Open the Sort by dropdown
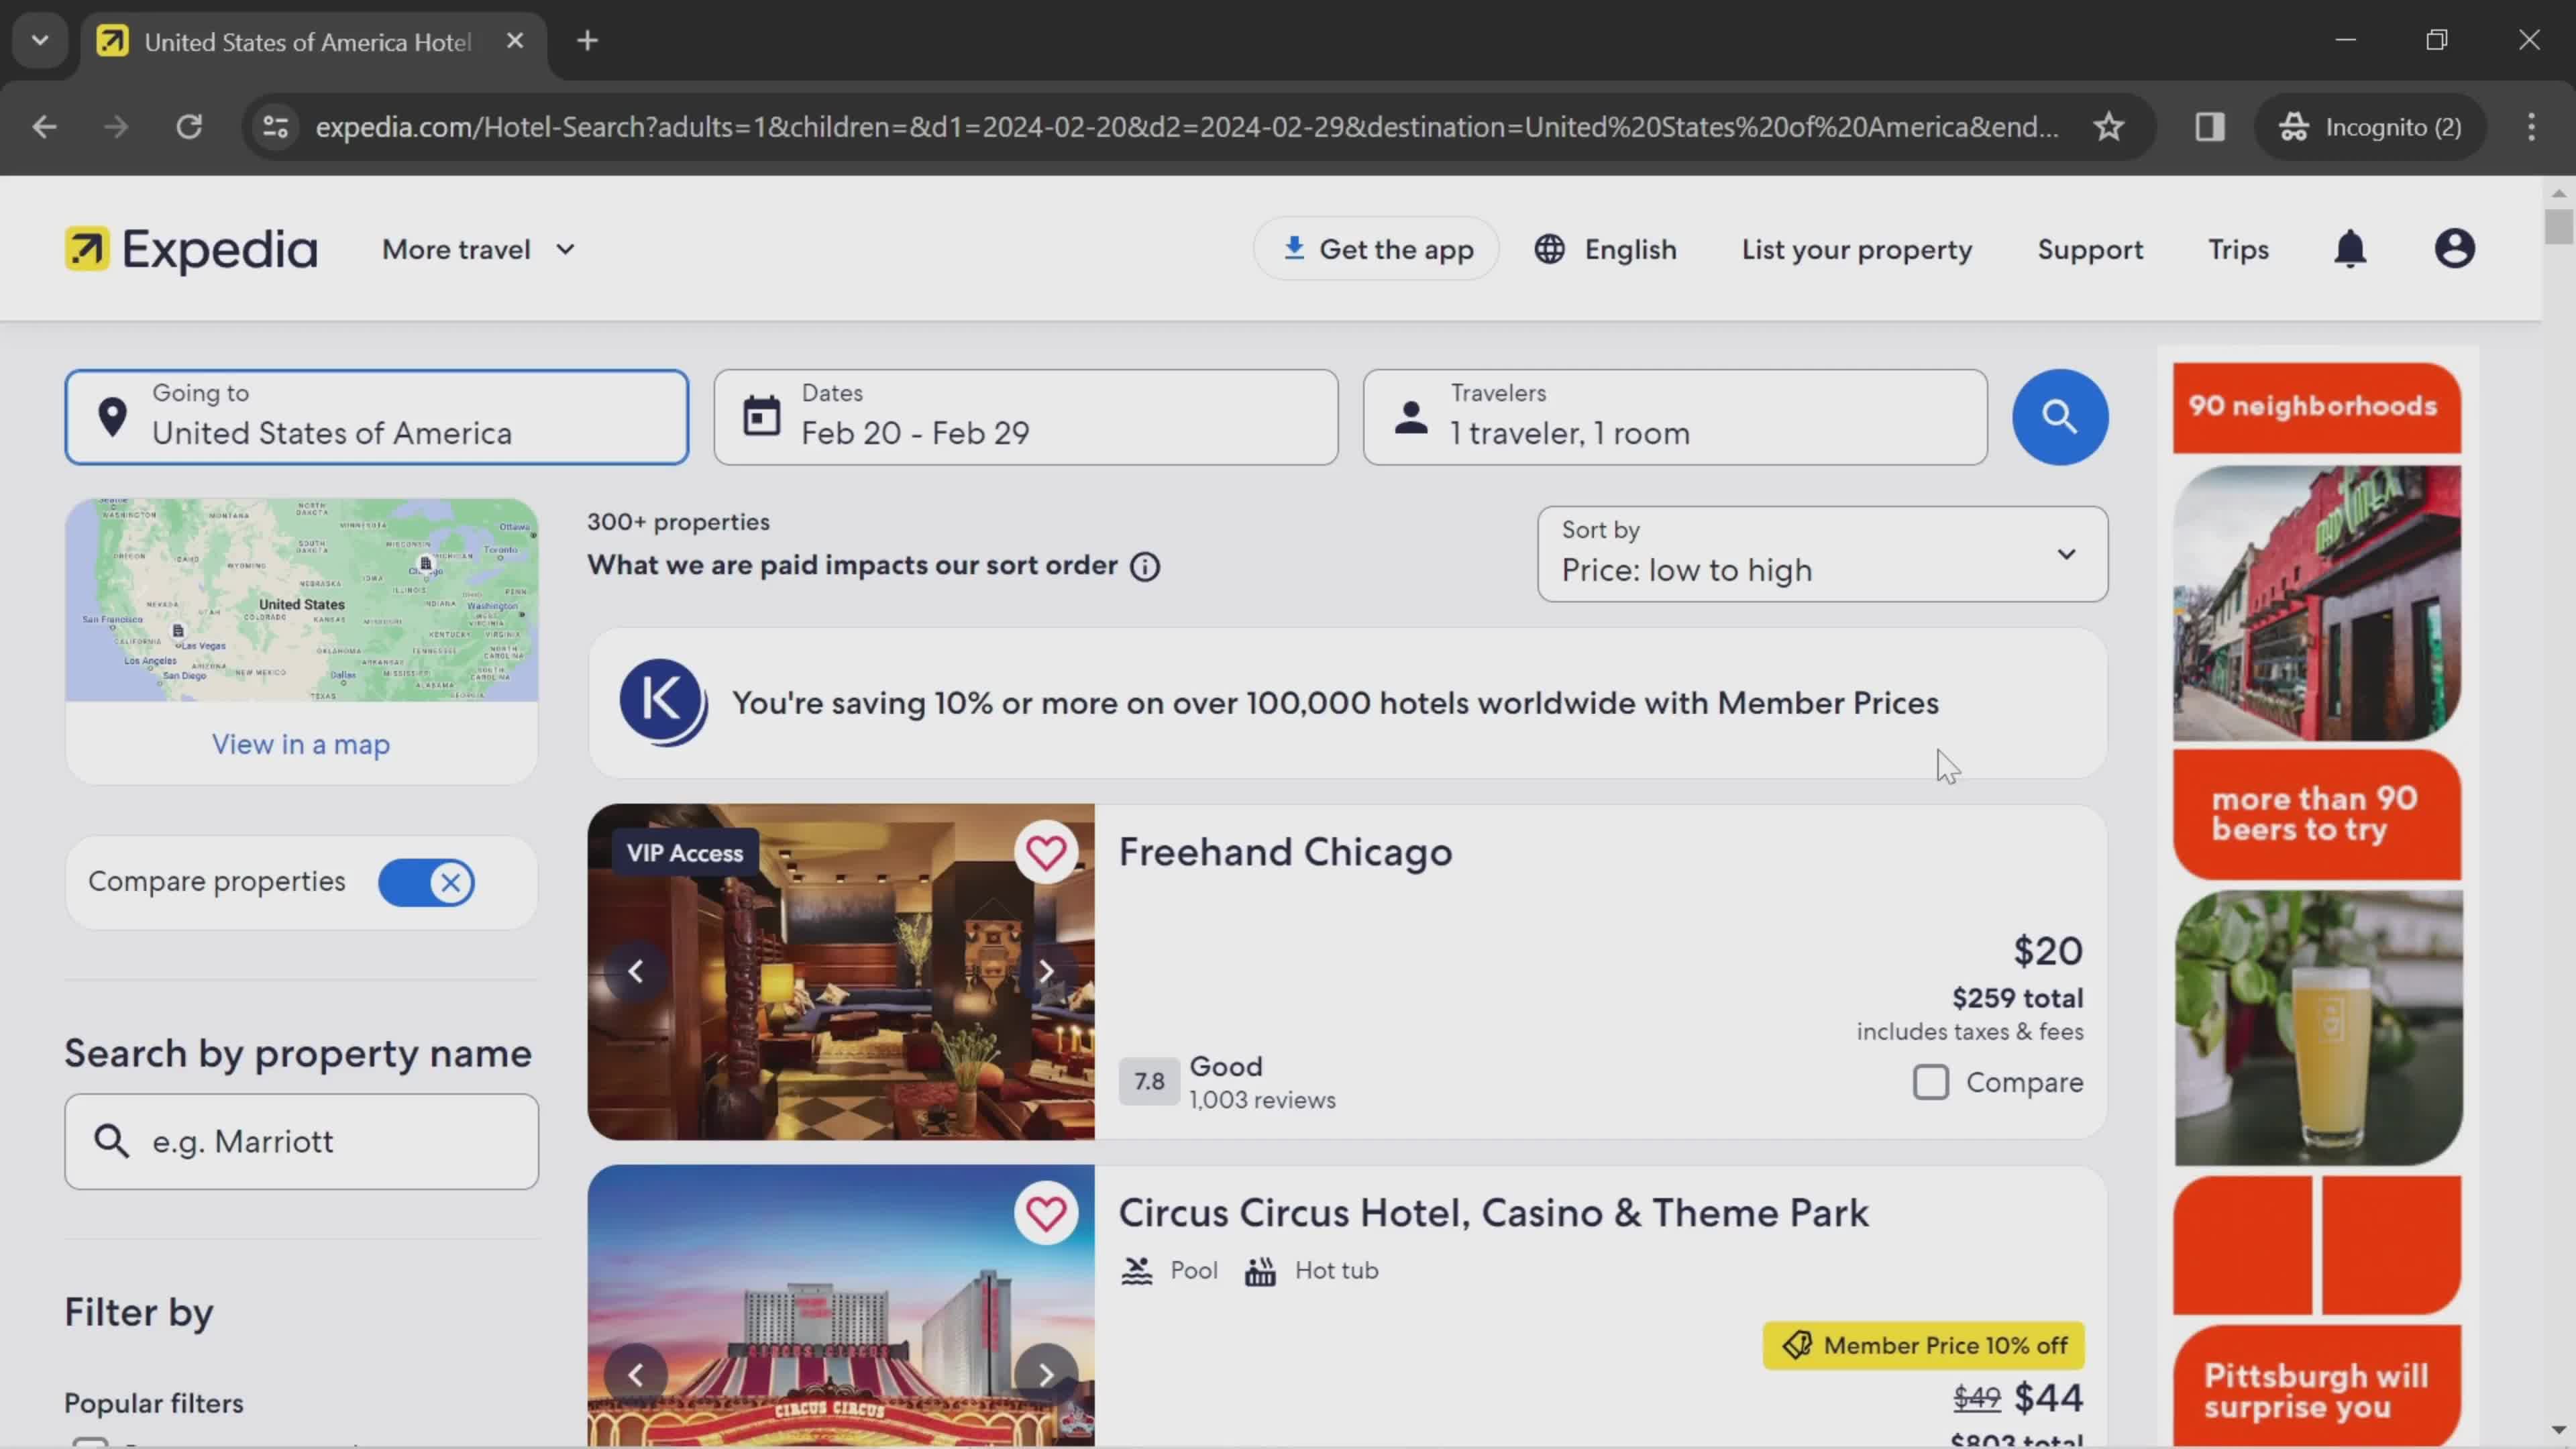The width and height of the screenshot is (2576, 1449). pos(1822,554)
